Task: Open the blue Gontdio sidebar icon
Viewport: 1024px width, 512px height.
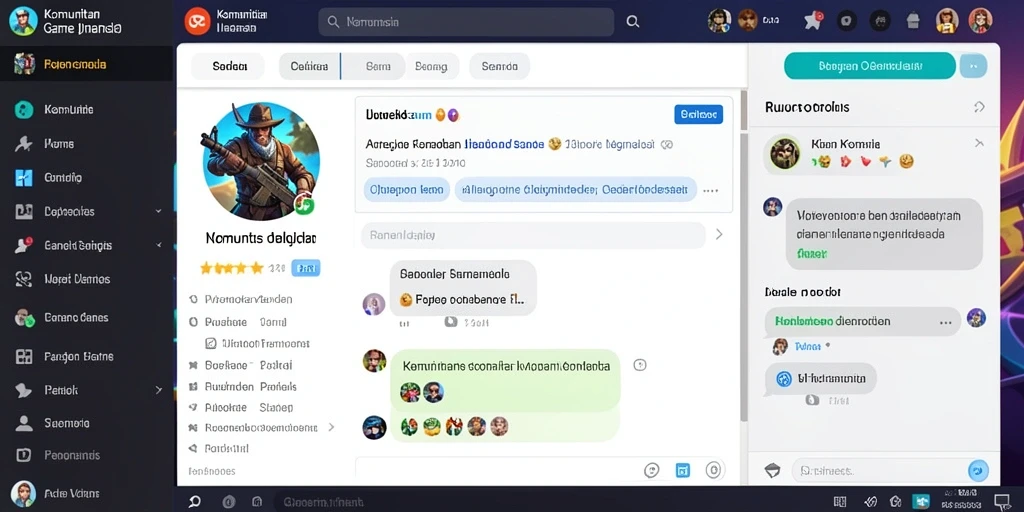Action: [24, 178]
